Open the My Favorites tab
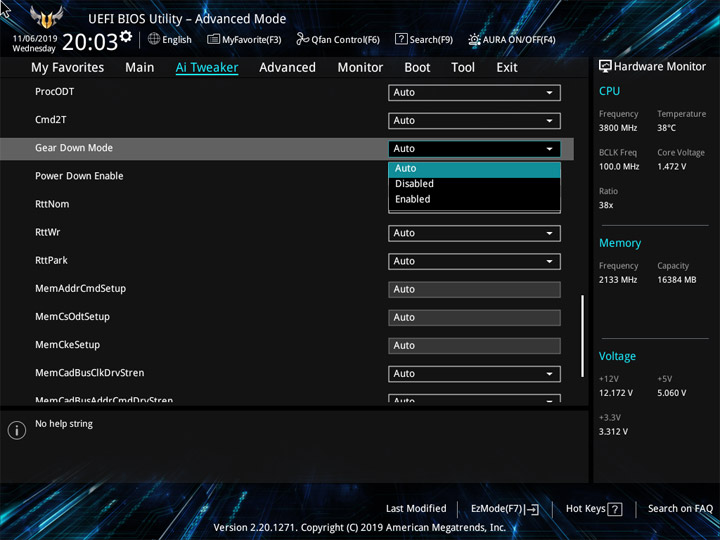 tap(68, 68)
